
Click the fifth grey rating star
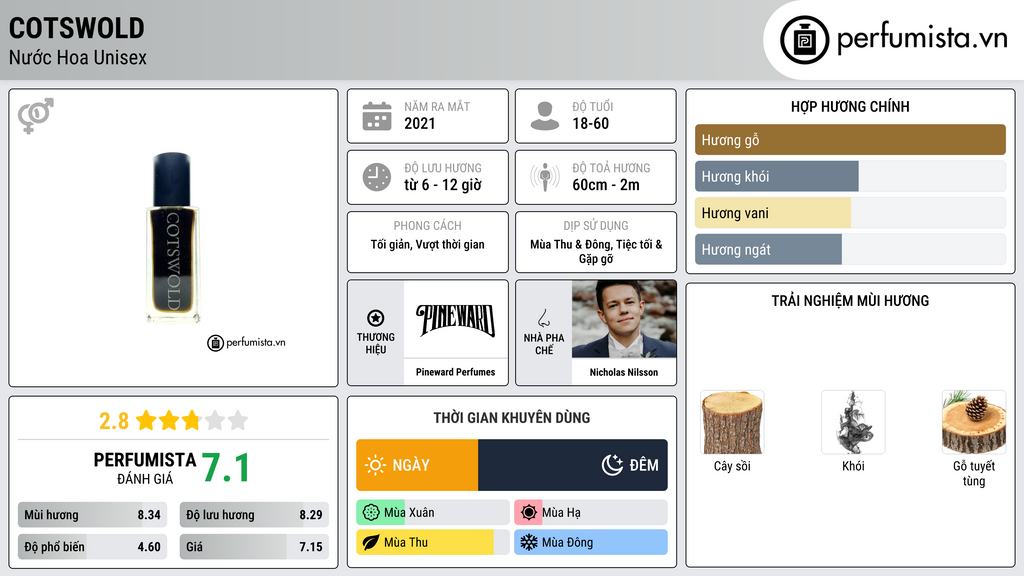tap(238, 420)
